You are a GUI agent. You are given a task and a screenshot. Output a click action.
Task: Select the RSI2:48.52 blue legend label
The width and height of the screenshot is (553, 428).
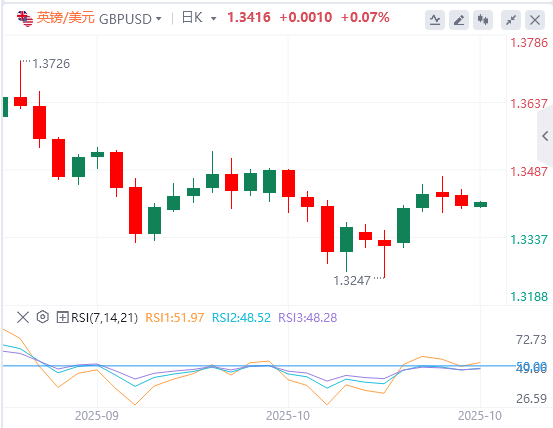(241, 318)
